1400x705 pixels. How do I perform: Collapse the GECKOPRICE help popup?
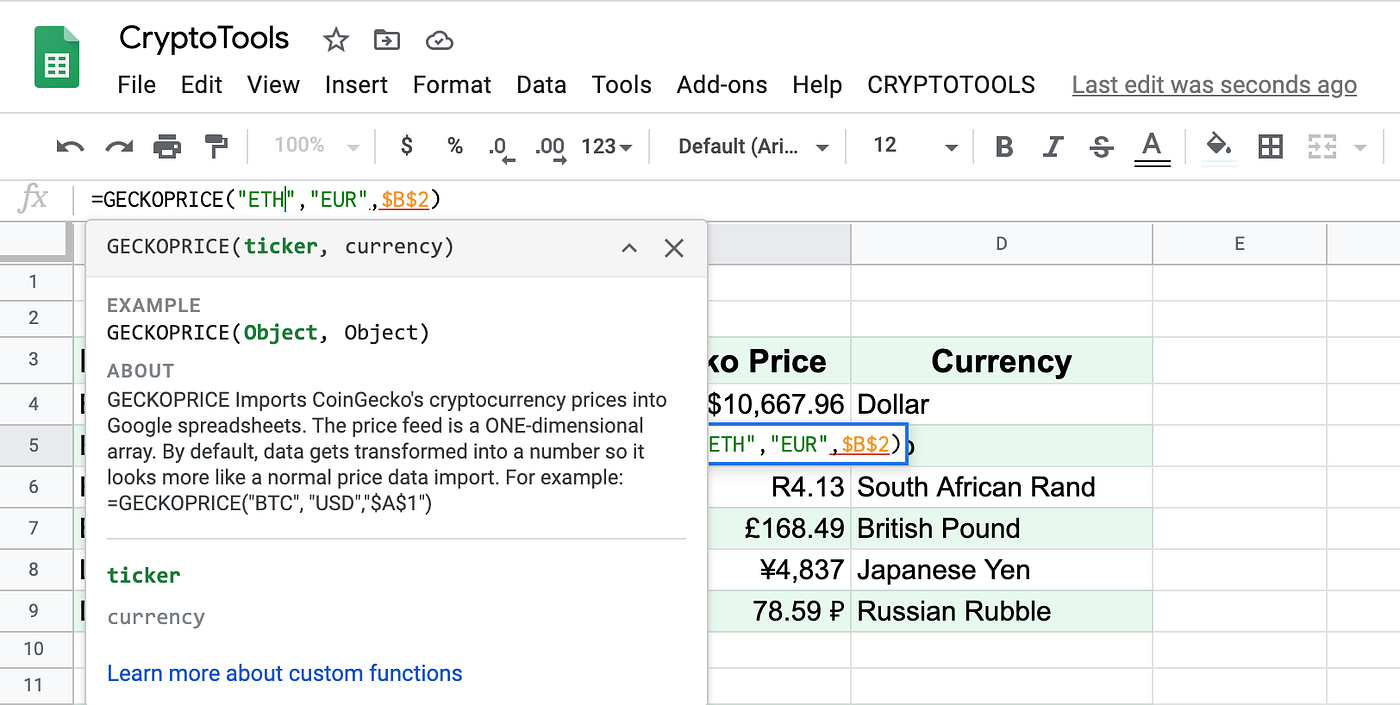629,248
